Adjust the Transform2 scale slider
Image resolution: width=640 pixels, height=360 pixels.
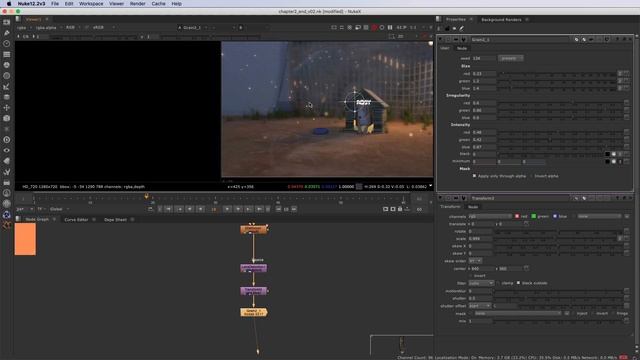(x=556, y=239)
